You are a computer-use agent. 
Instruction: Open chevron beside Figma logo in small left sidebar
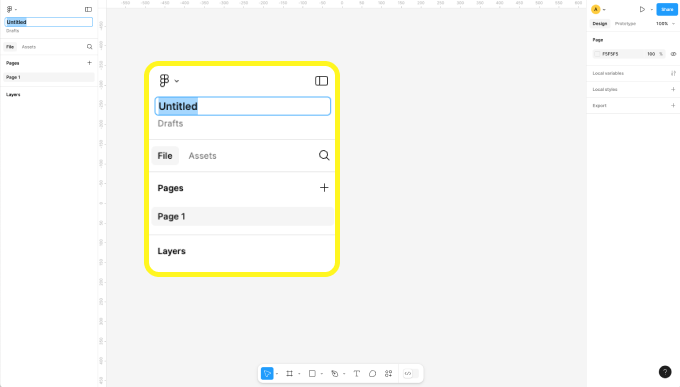click(x=16, y=10)
